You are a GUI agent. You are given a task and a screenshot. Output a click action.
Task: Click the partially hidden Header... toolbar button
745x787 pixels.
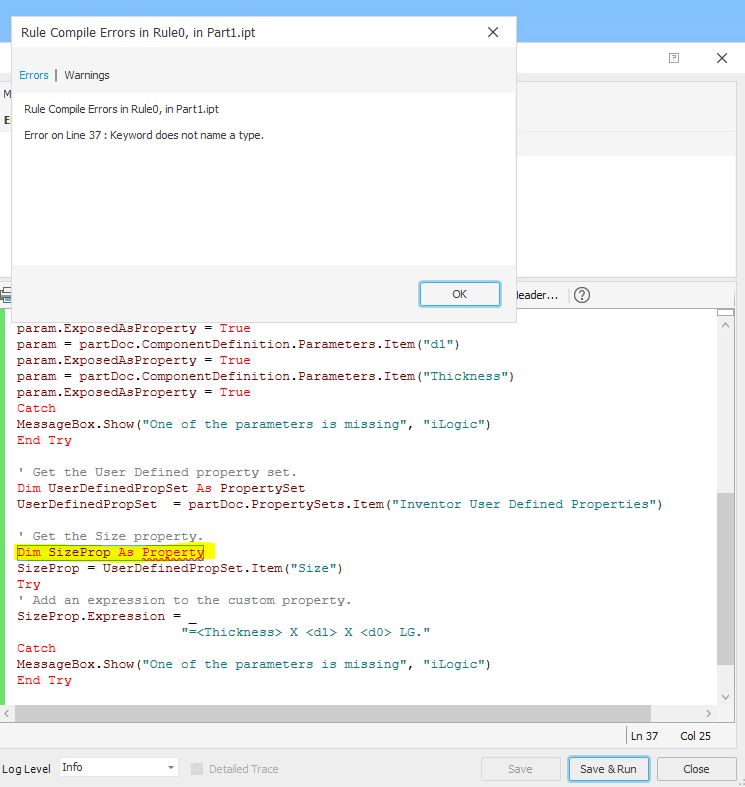pyautogui.click(x=537, y=295)
